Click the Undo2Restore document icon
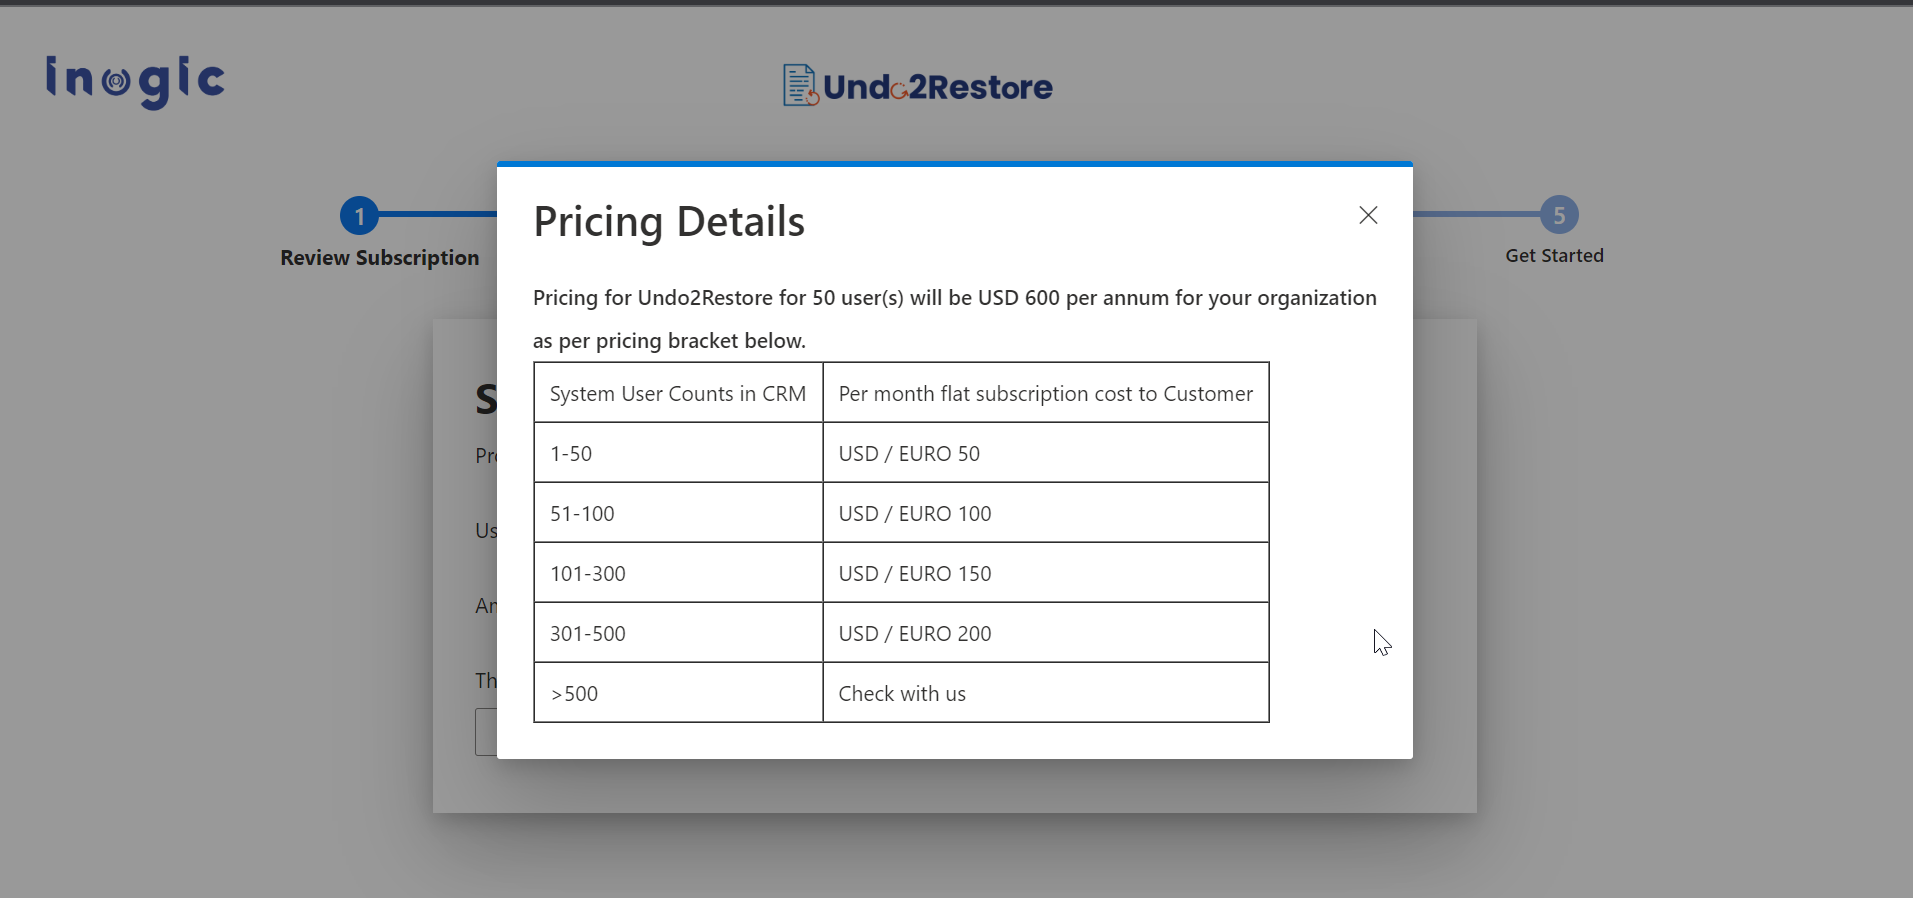 click(x=800, y=85)
